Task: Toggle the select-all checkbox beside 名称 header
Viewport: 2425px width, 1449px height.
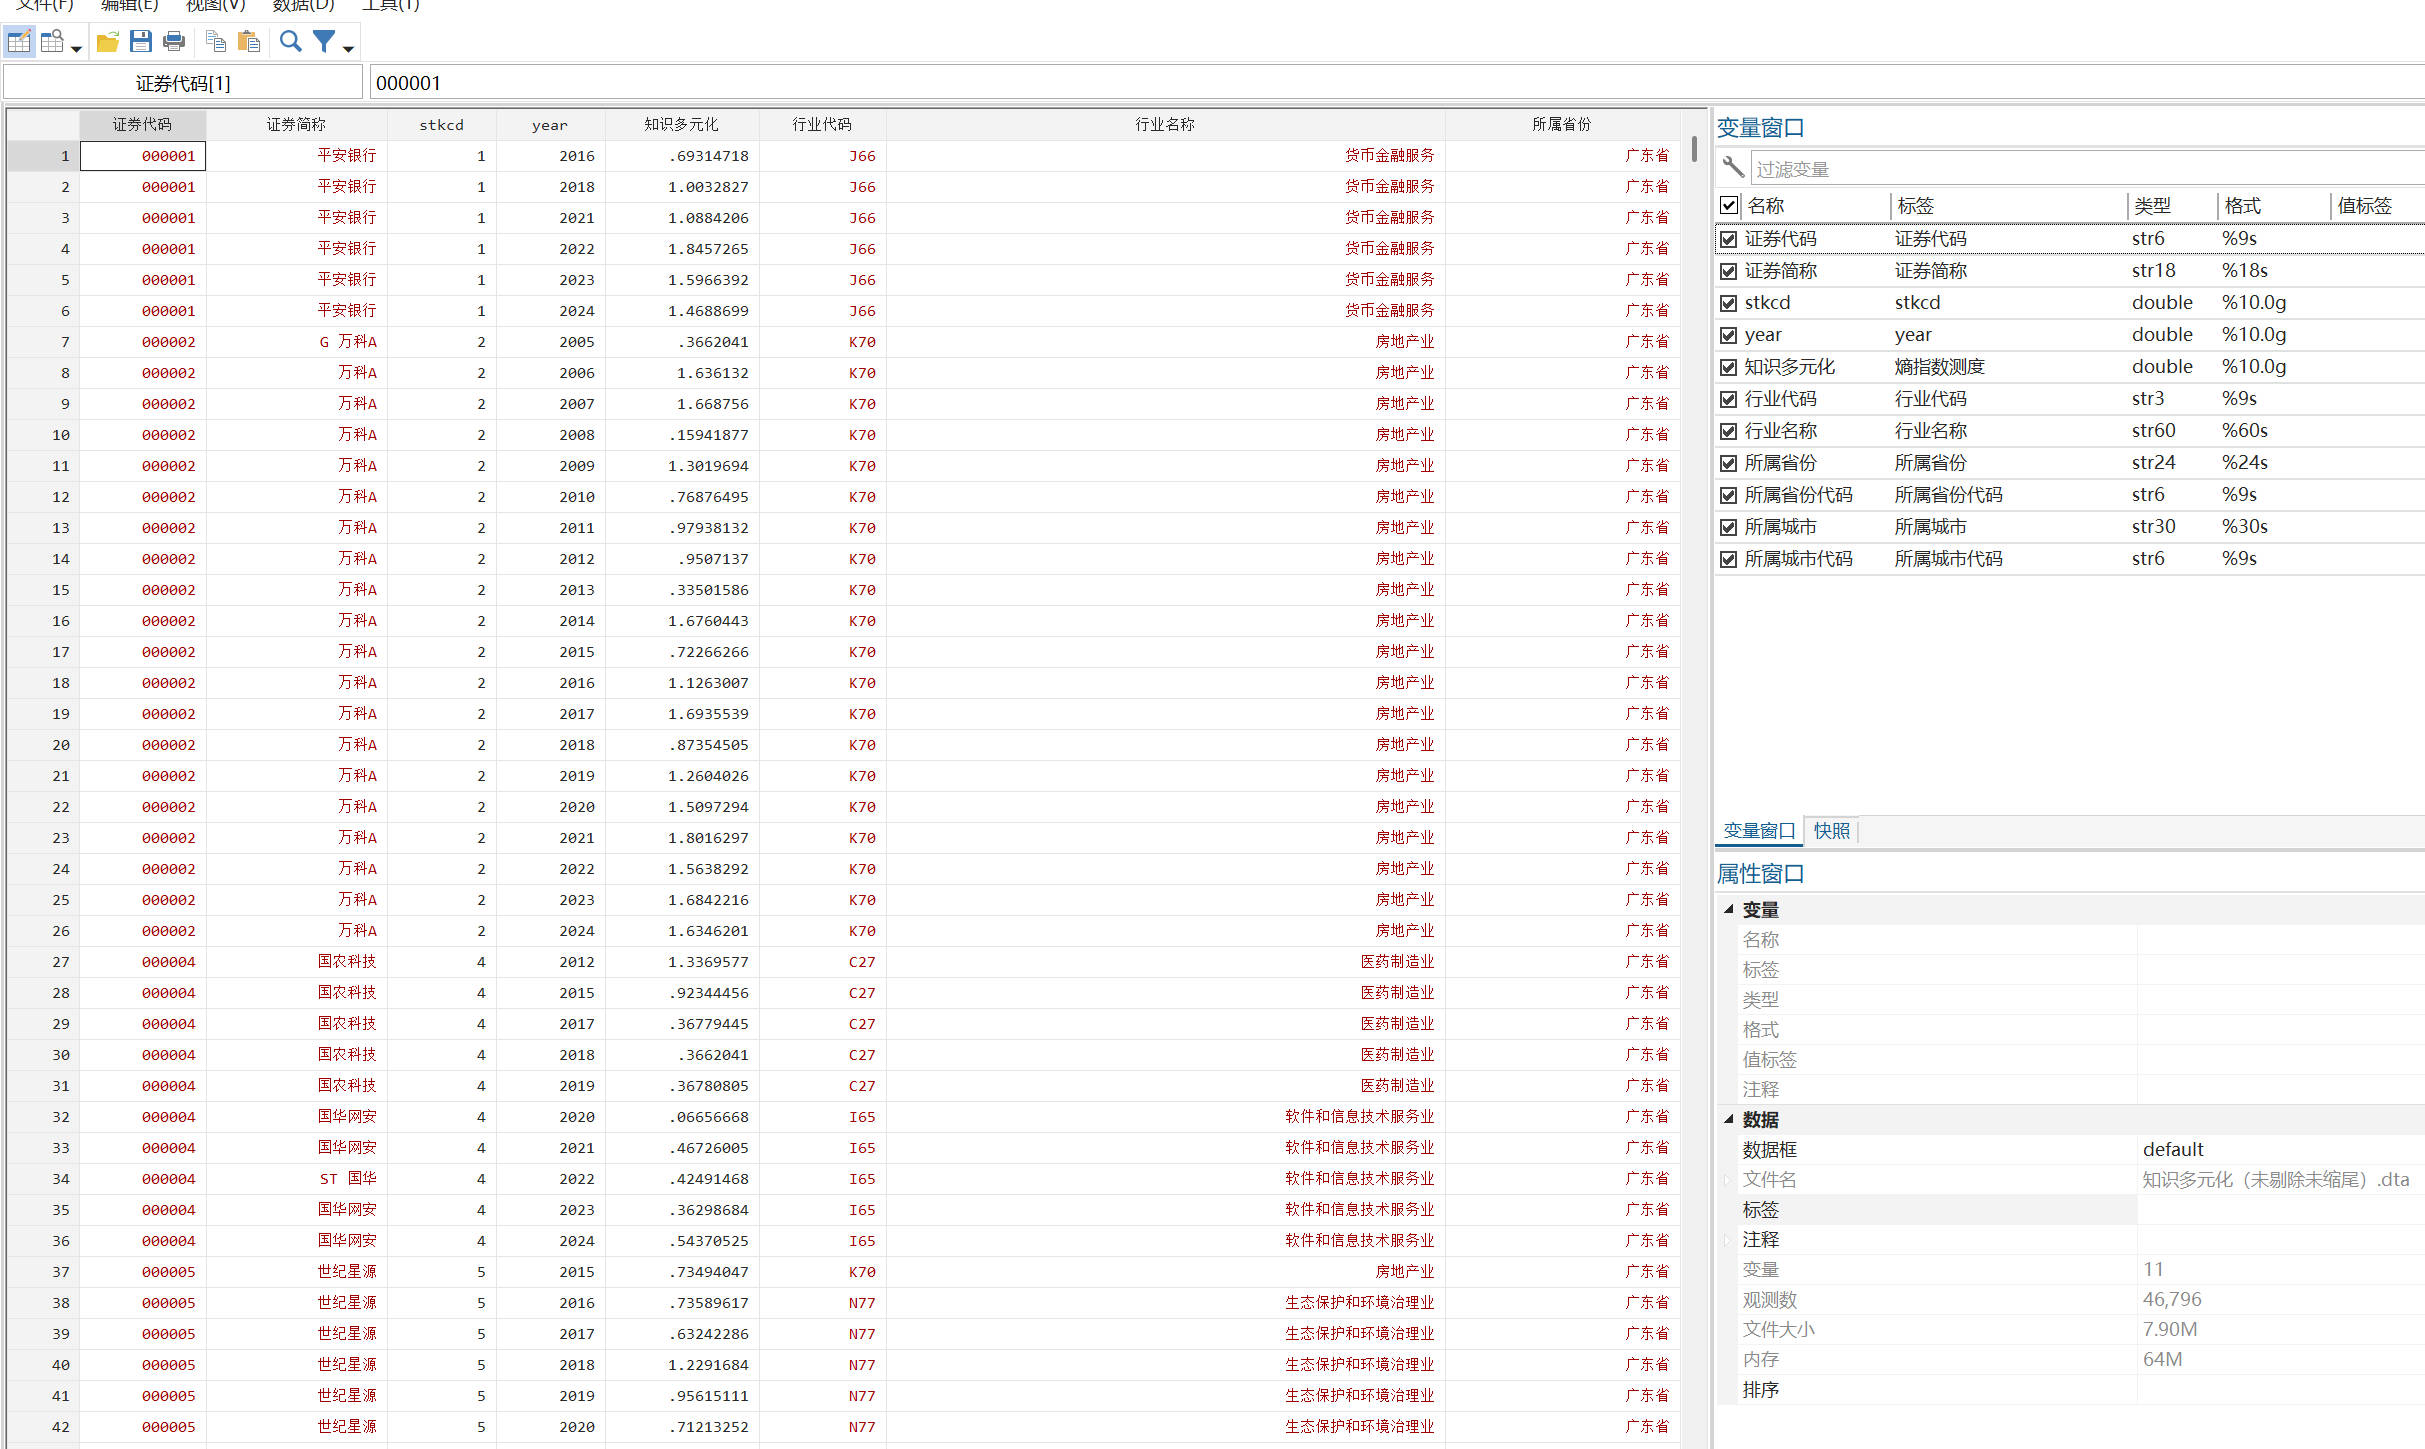Action: tap(1728, 206)
